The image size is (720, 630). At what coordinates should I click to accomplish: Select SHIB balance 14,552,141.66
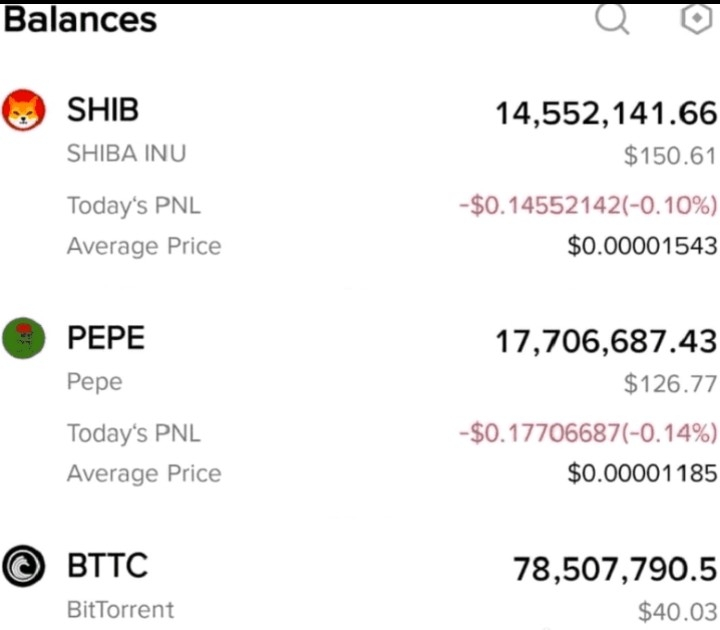pos(606,113)
